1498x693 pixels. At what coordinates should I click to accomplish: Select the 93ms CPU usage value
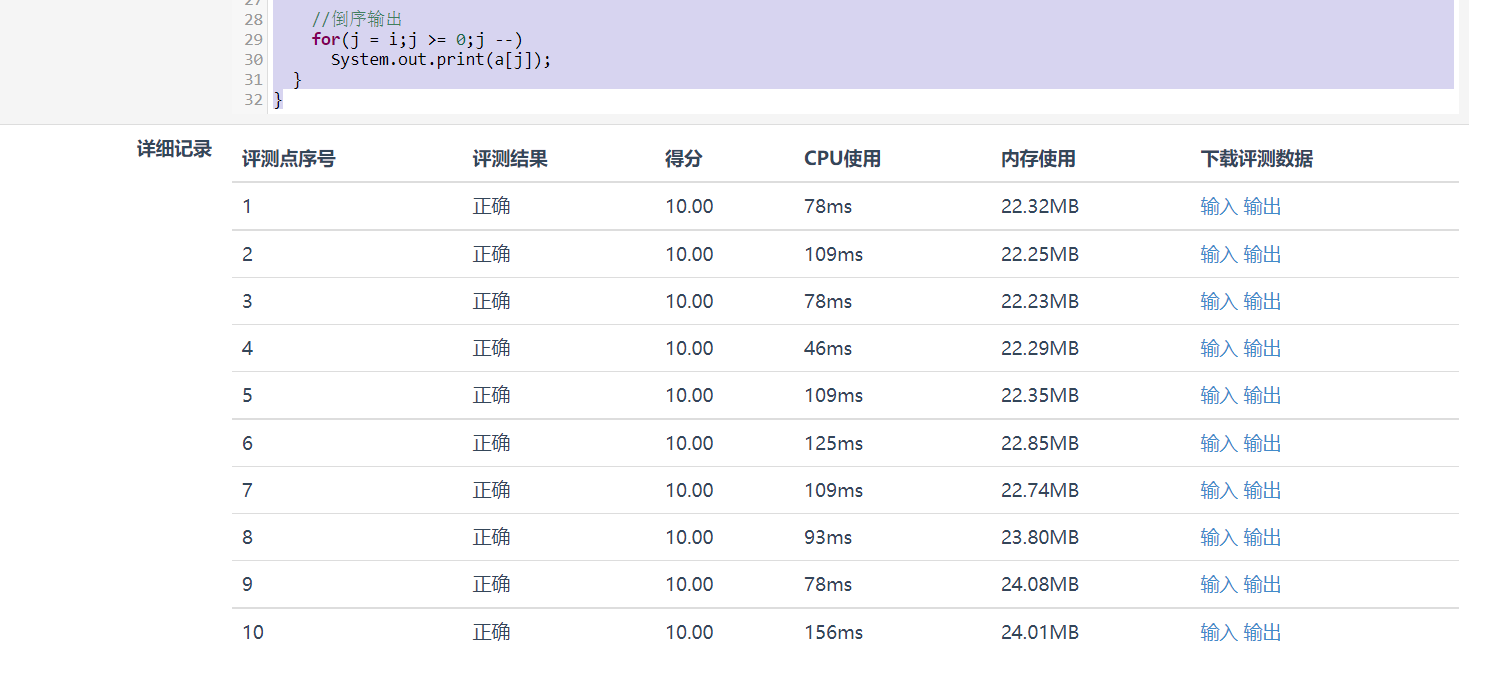click(x=828, y=537)
